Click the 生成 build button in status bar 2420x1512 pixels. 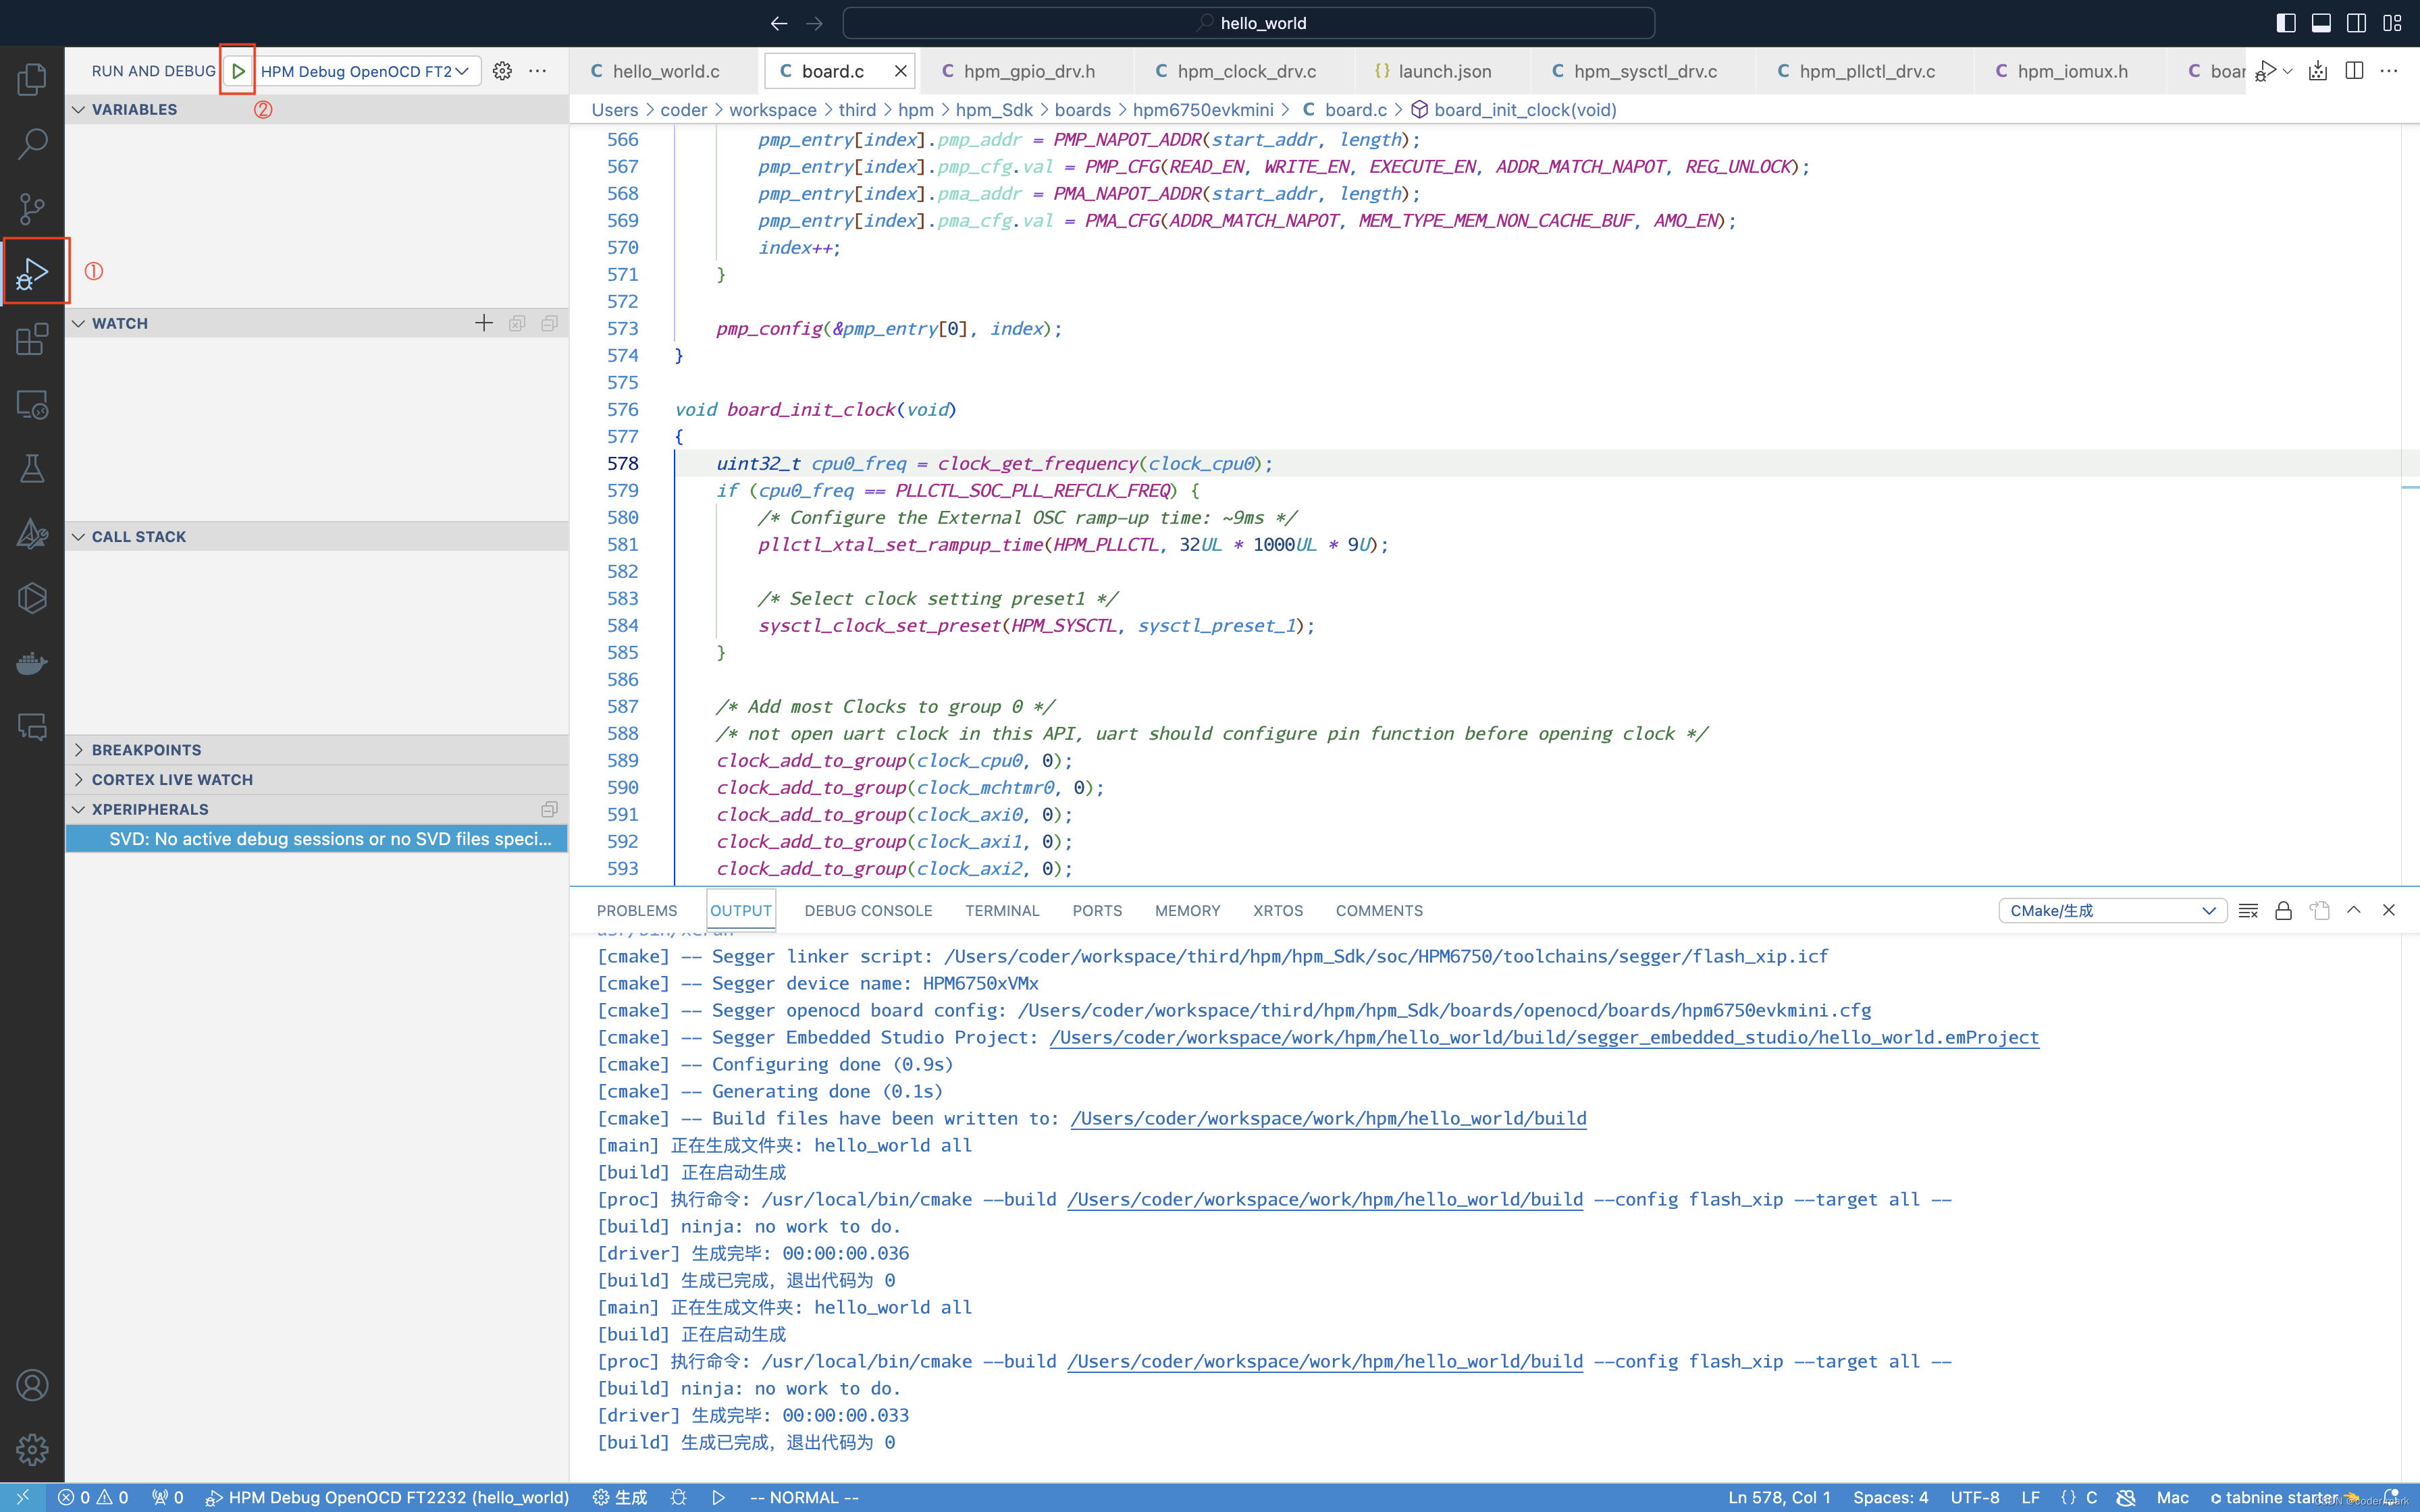620,1497
